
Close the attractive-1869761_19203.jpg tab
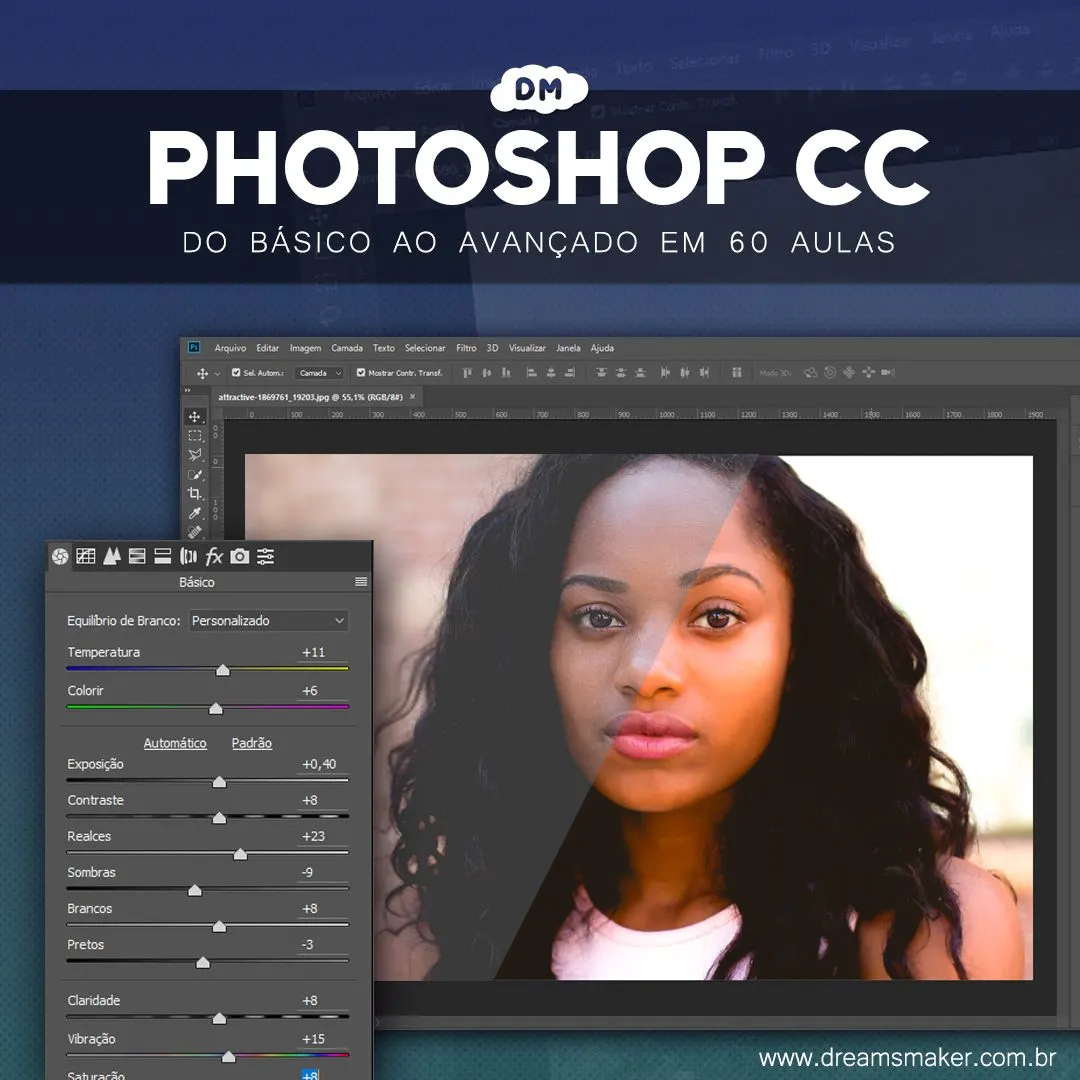point(413,397)
